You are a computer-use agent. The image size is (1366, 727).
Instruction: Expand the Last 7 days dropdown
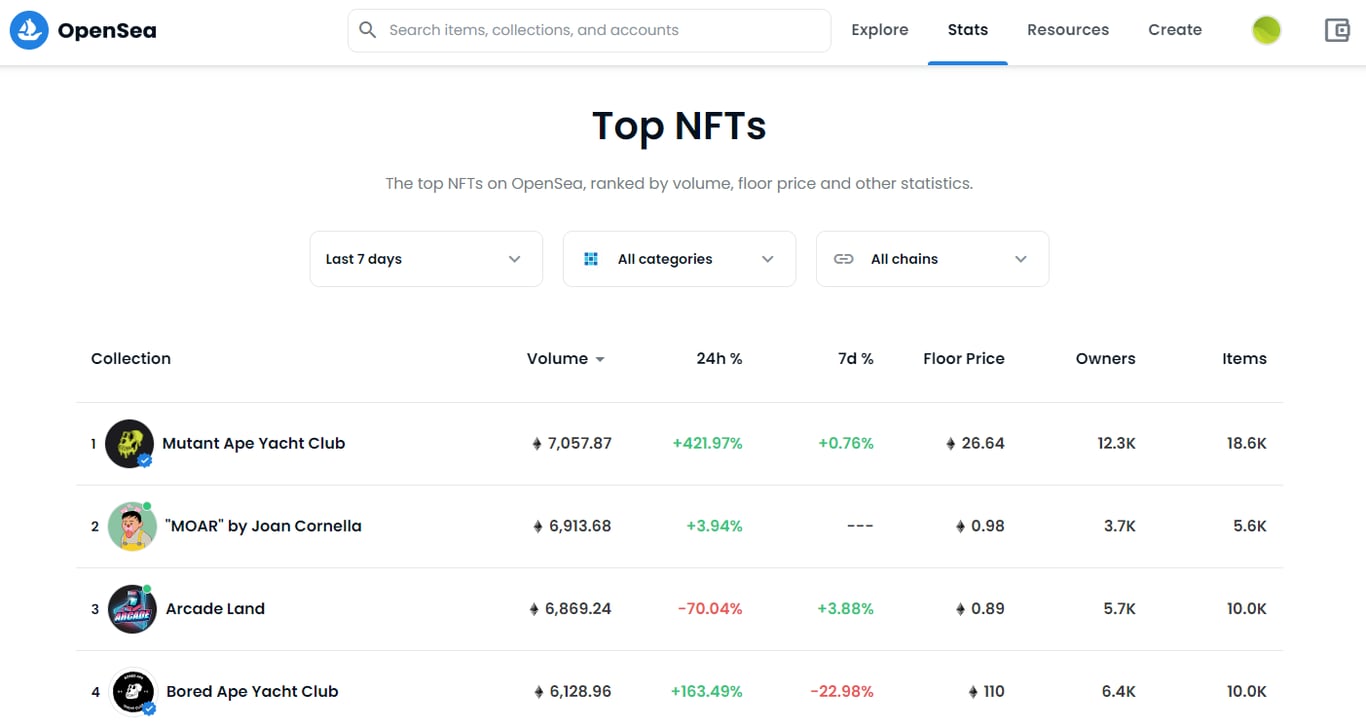[x=426, y=259]
